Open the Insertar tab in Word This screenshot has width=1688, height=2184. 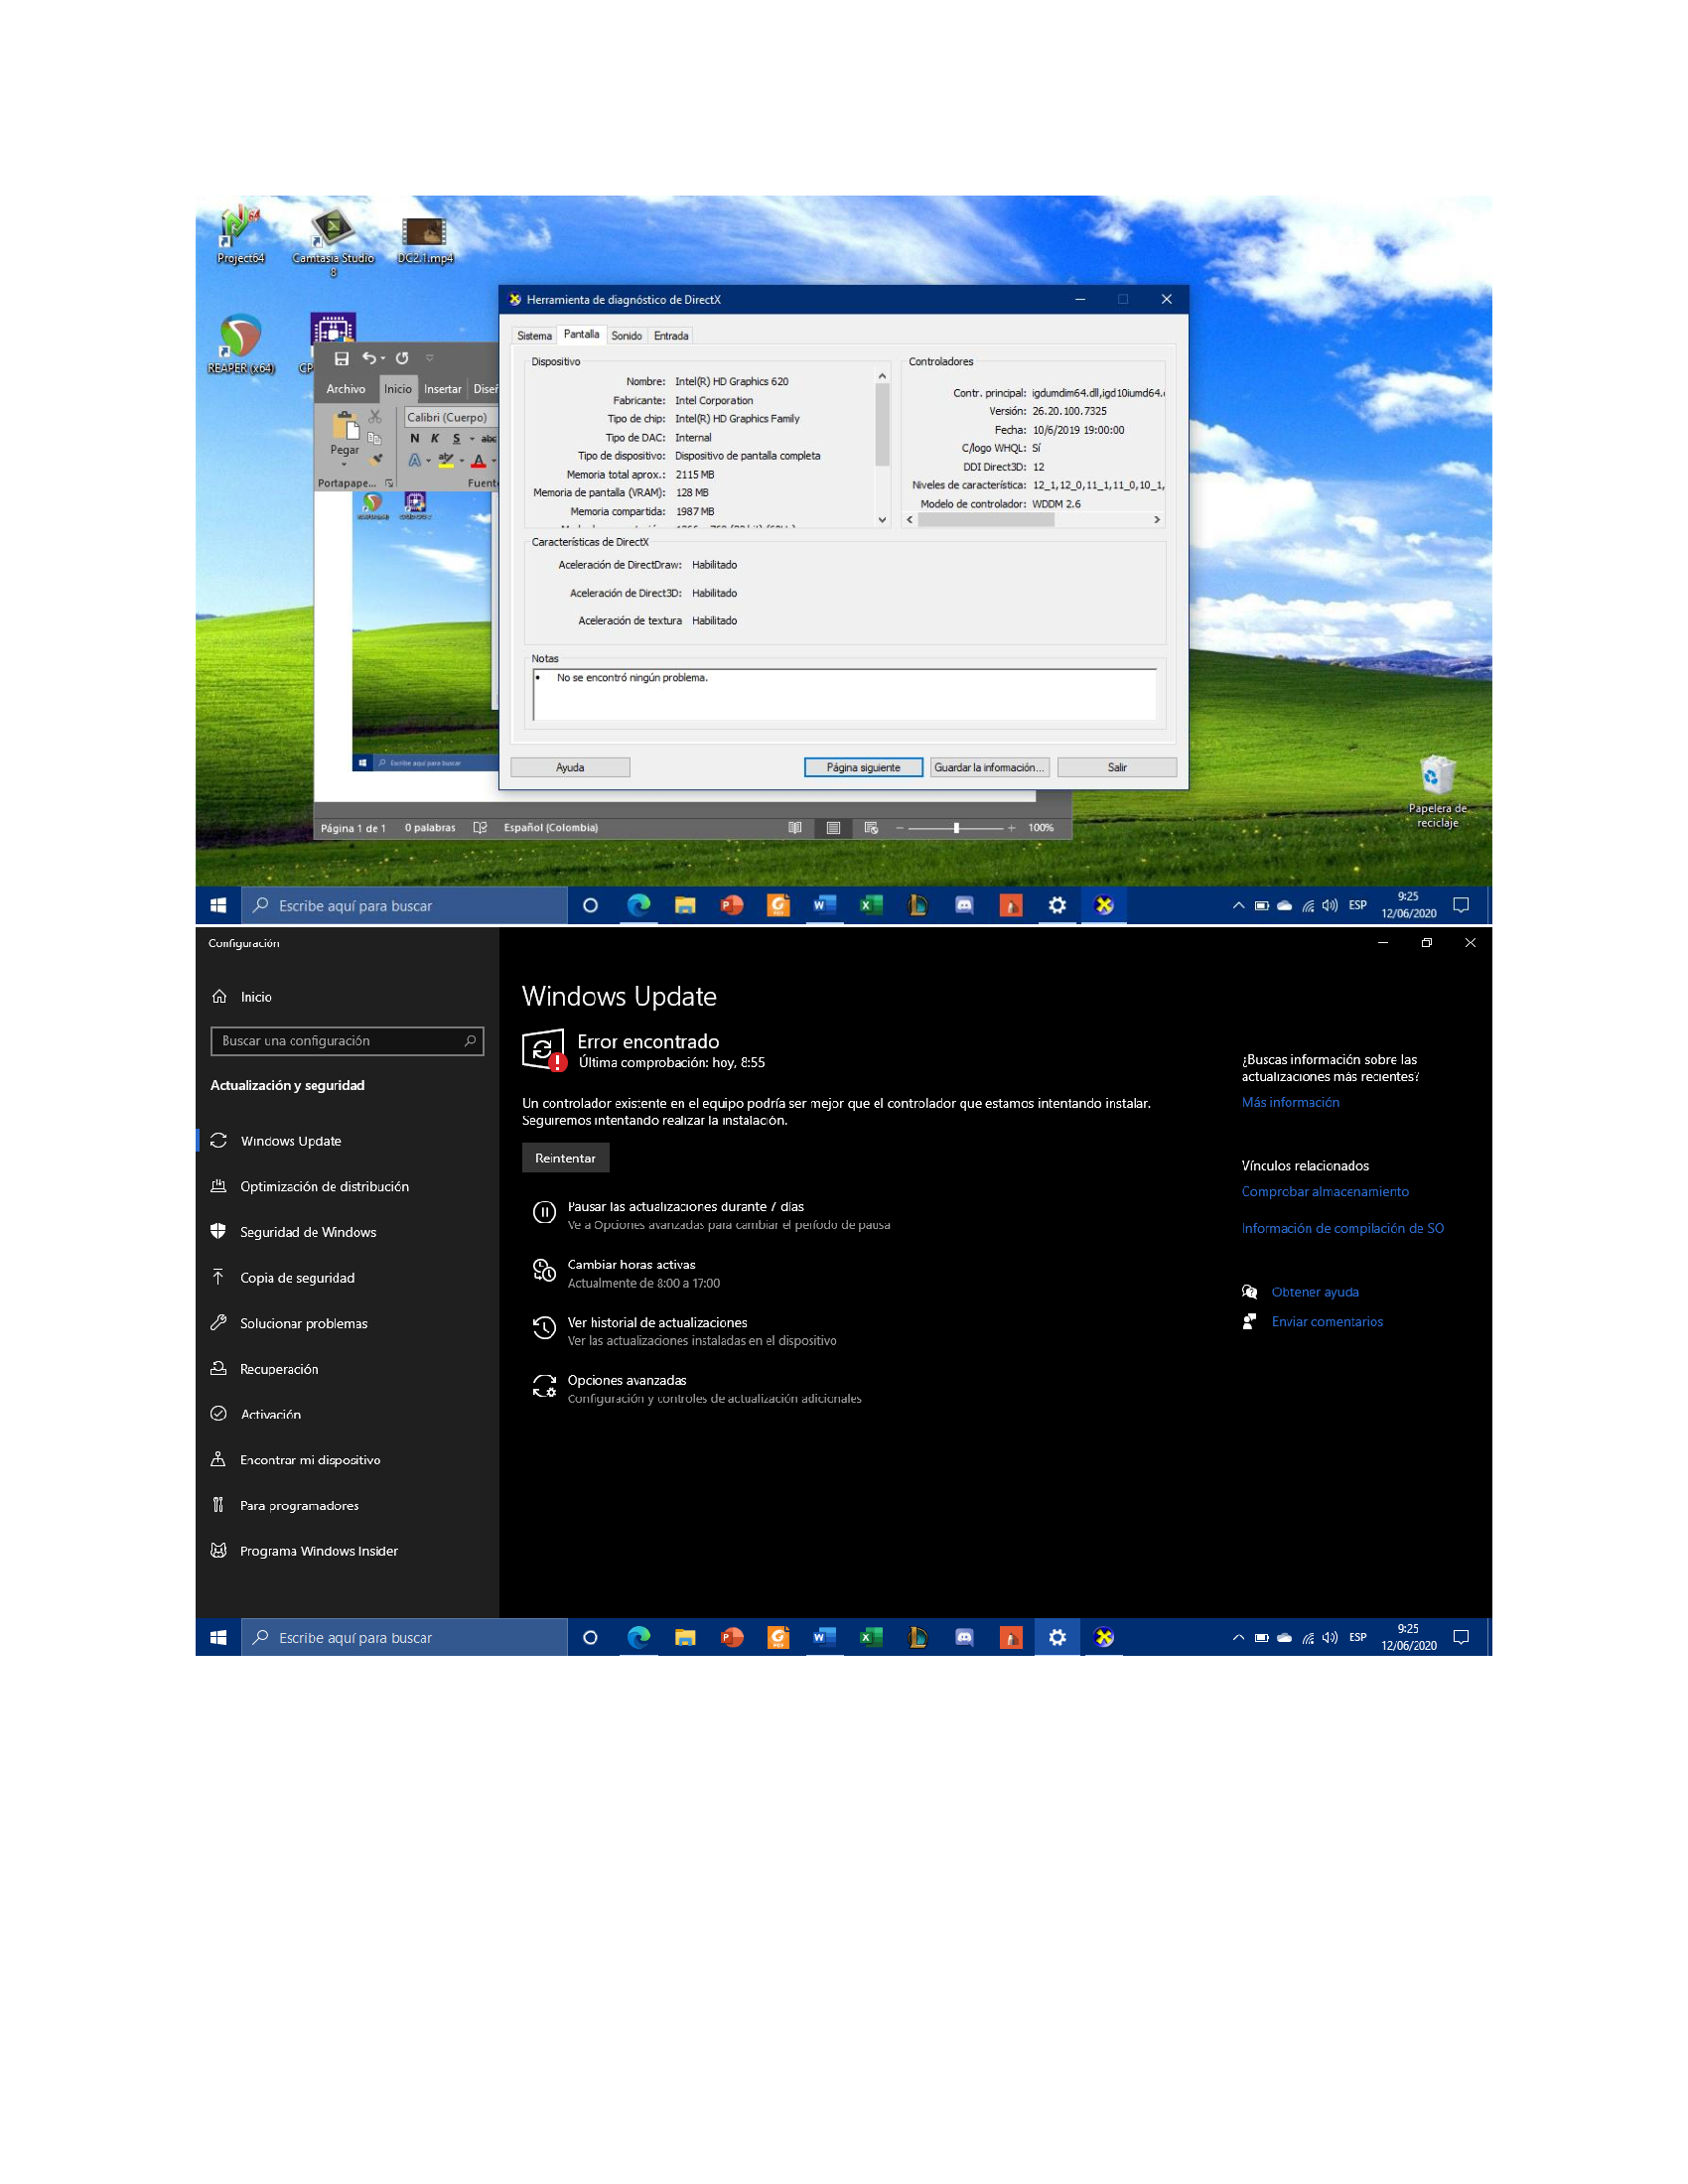click(442, 389)
